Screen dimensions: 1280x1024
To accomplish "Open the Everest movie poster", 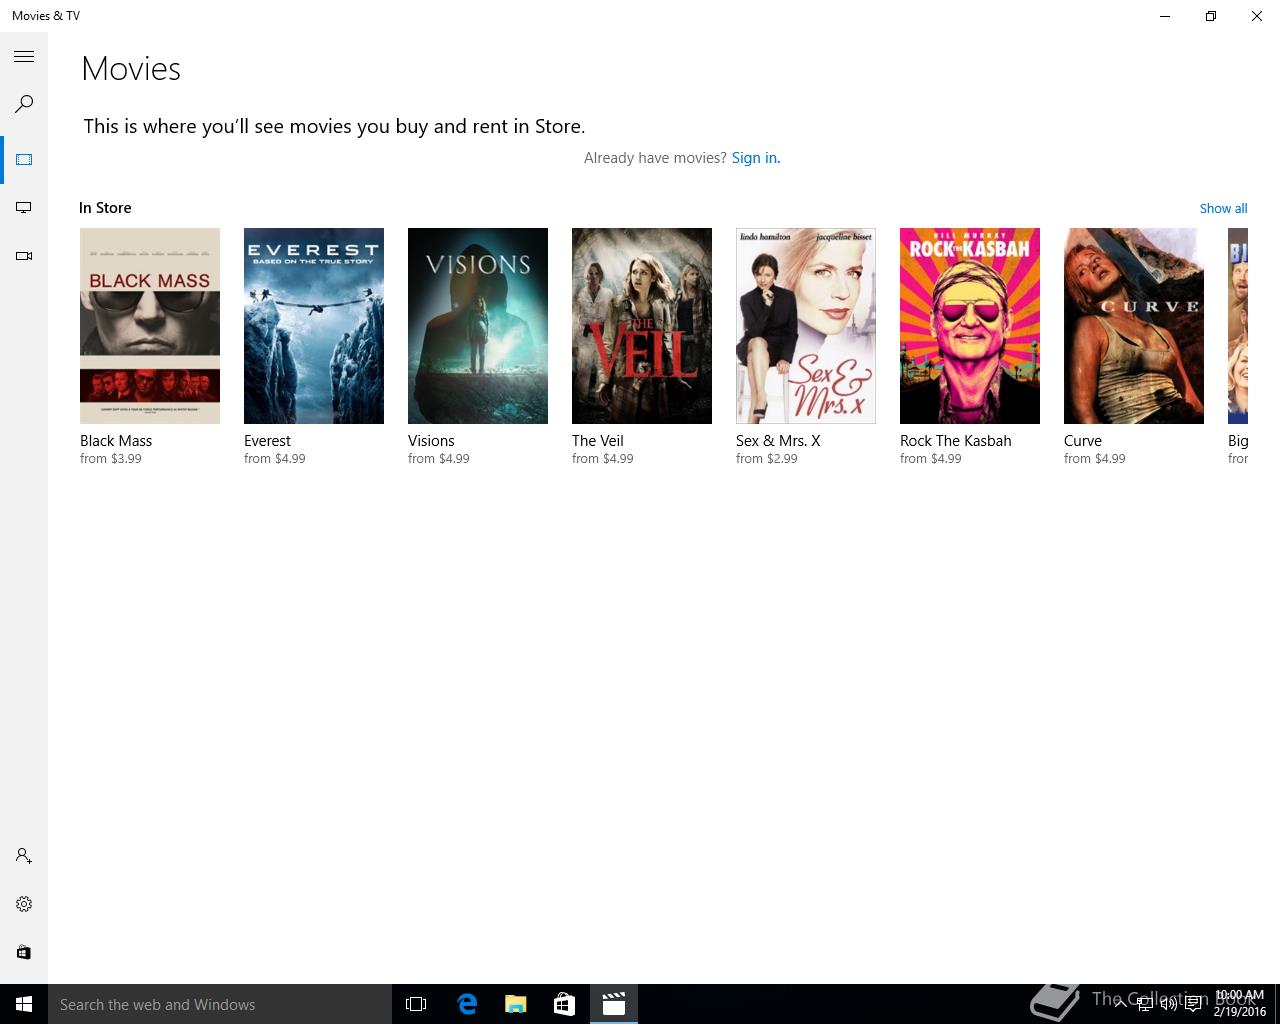I will click(314, 326).
